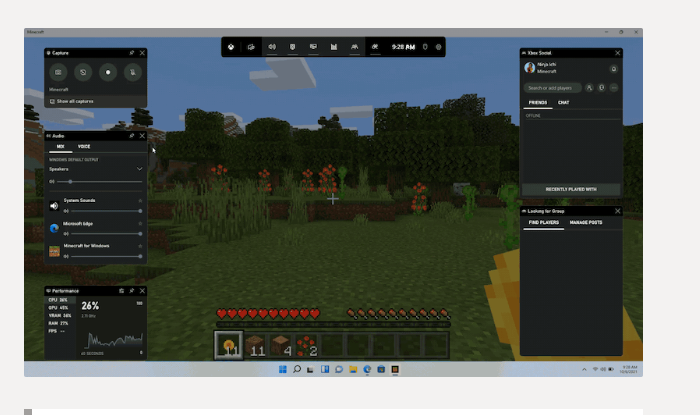This screenshot has width=700, height=415.
Task: Toggle the microphone during recording
Action: click(x=131, y=73)
